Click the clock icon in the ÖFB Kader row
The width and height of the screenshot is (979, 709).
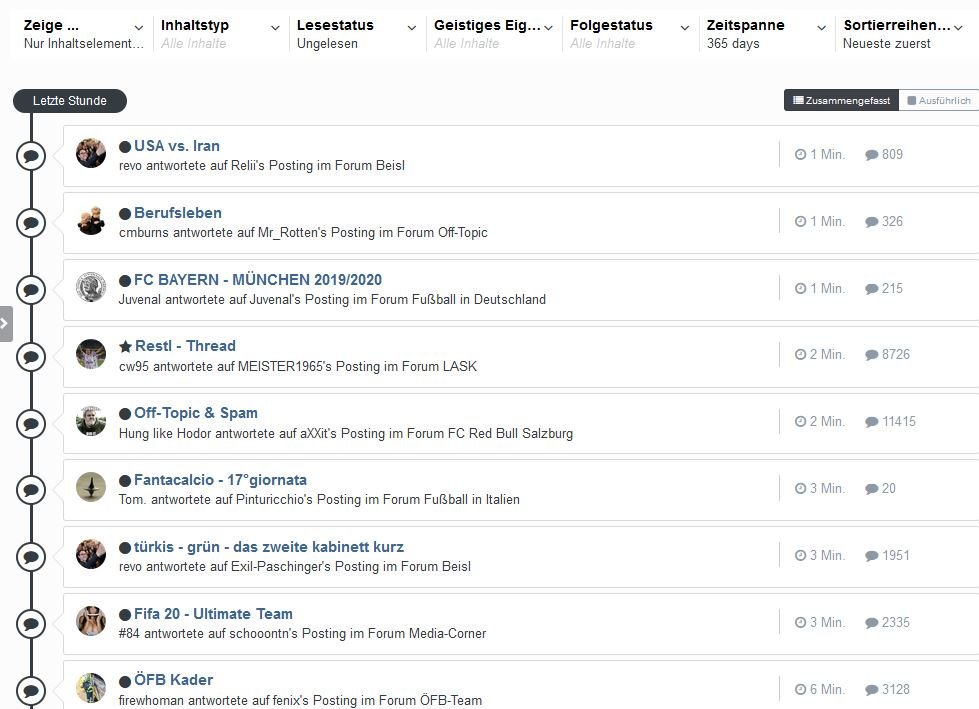tap(800, 689)
